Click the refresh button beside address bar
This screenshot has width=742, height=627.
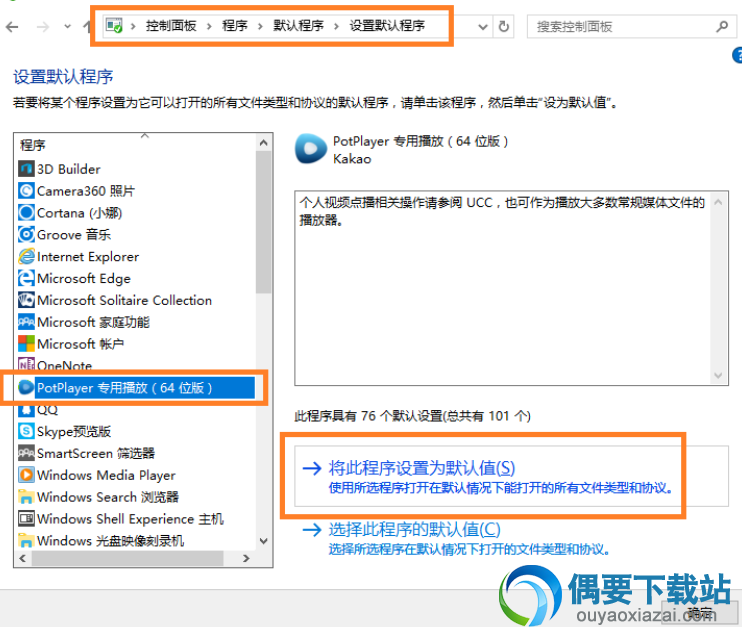[x=504, y=26]
